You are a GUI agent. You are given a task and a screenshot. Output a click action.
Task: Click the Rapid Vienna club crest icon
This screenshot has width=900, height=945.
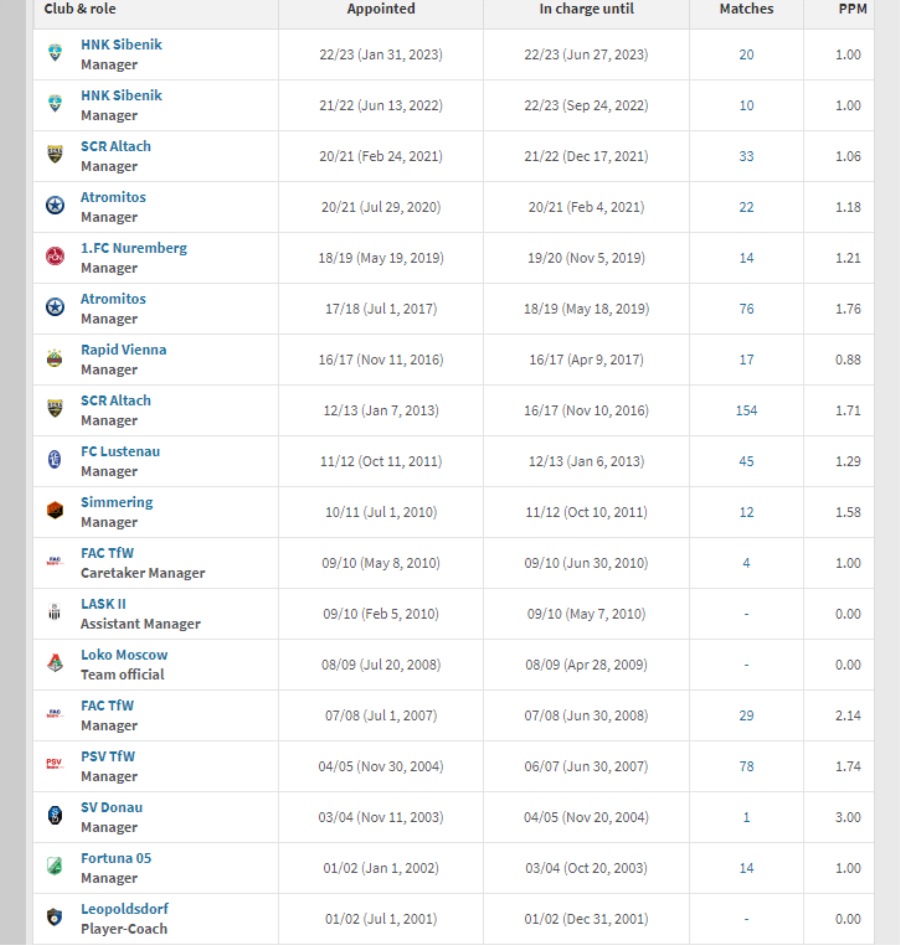point(55,359)
